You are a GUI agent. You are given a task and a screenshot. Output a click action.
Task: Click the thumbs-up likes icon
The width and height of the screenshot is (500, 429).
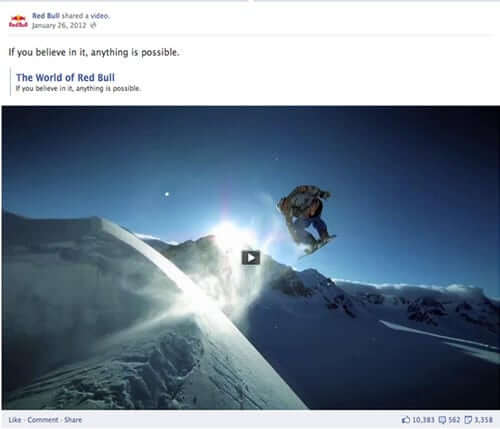click(x=406, y=420)
